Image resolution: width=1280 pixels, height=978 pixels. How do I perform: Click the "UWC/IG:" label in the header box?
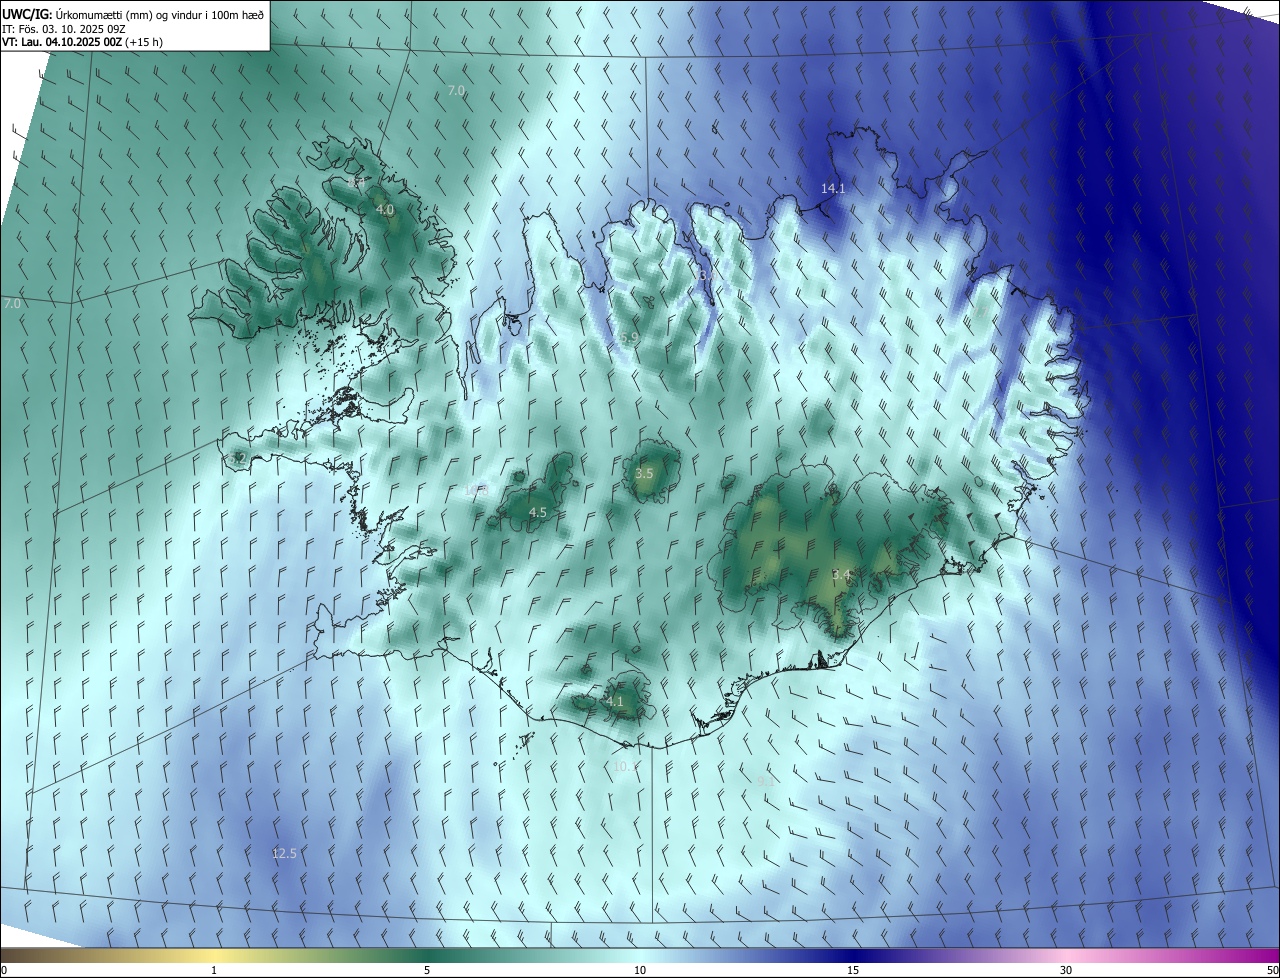coord(27,14)
